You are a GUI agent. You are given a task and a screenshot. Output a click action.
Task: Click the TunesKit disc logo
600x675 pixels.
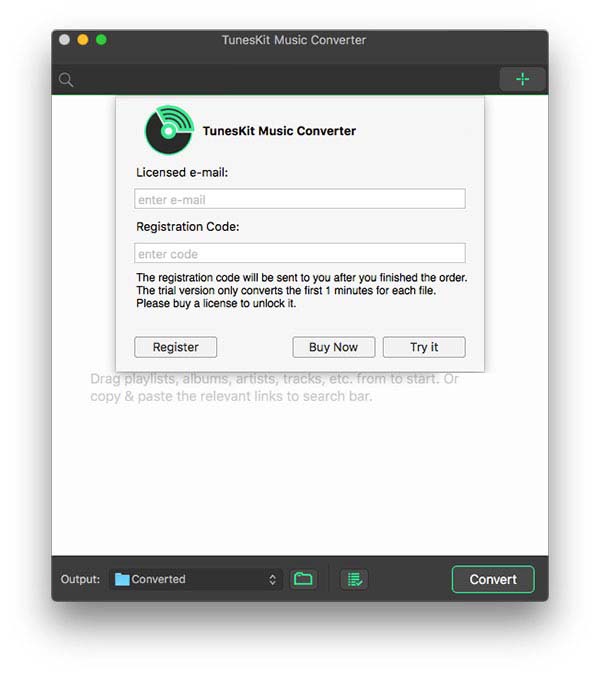point(169,130)
